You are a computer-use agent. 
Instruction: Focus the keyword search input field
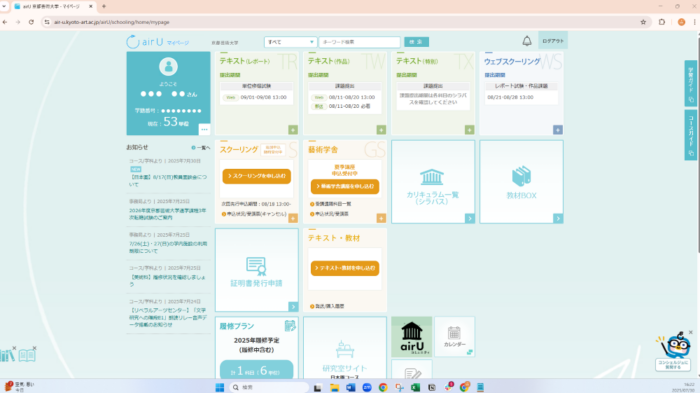click(359, 42)
